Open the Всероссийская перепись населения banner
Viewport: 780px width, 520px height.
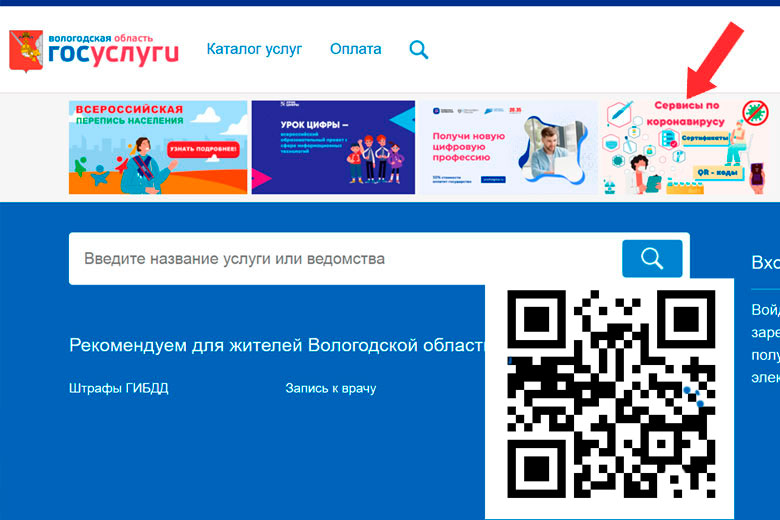pos(158,147)
